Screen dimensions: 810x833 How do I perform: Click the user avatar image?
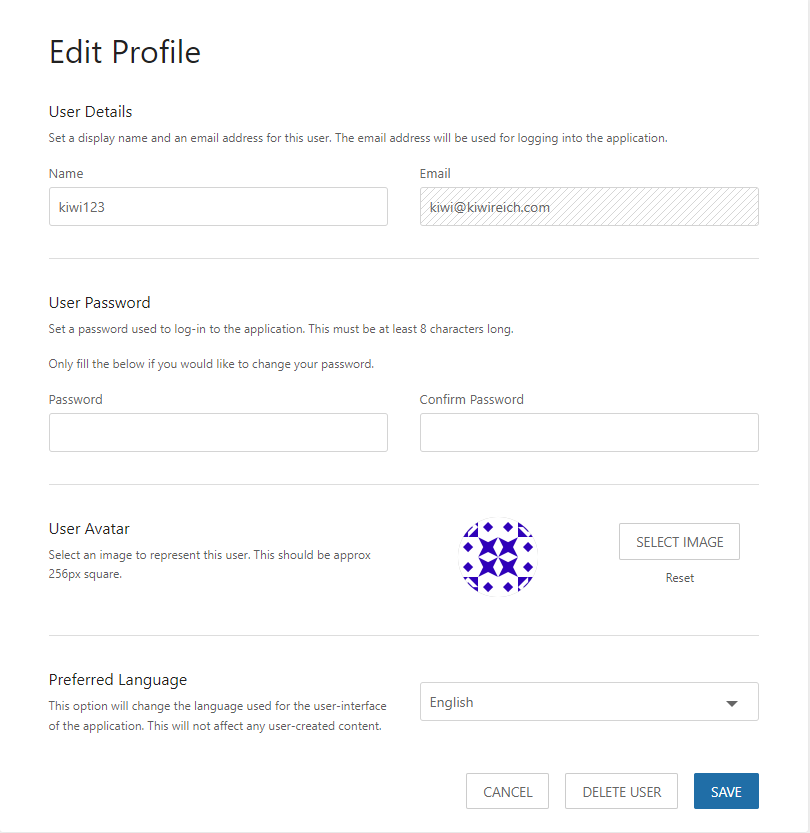click(x=497, y=558)
